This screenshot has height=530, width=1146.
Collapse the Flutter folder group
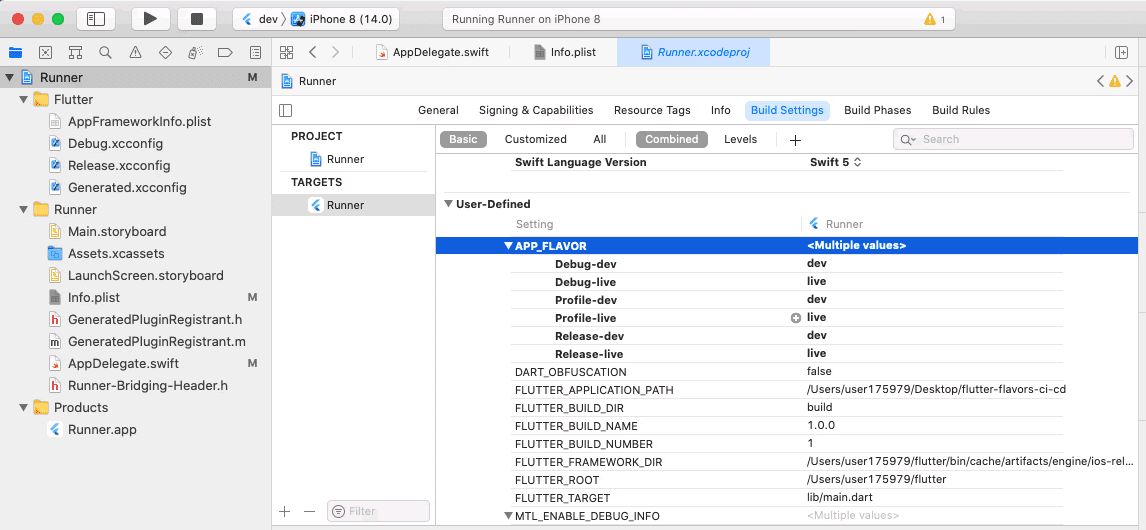[x=24, y=99]
